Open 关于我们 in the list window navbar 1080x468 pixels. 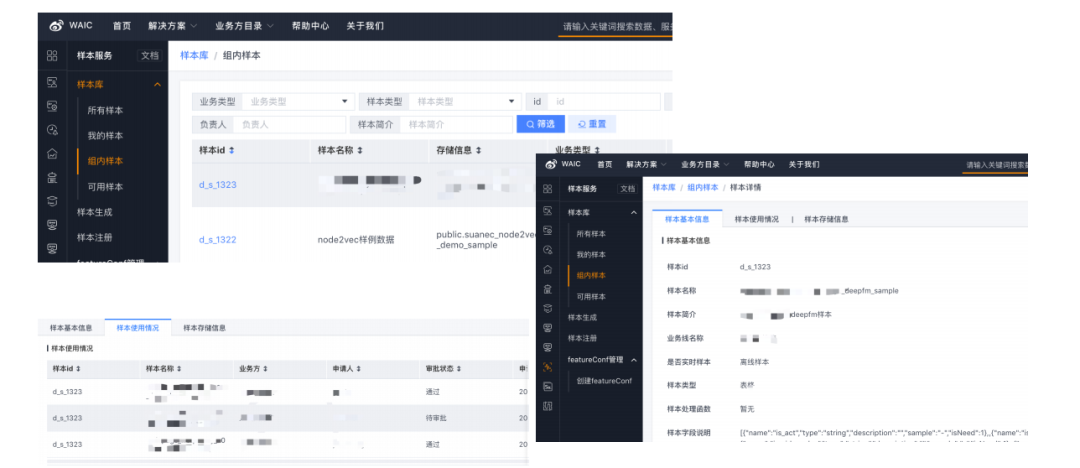[365, 26]
